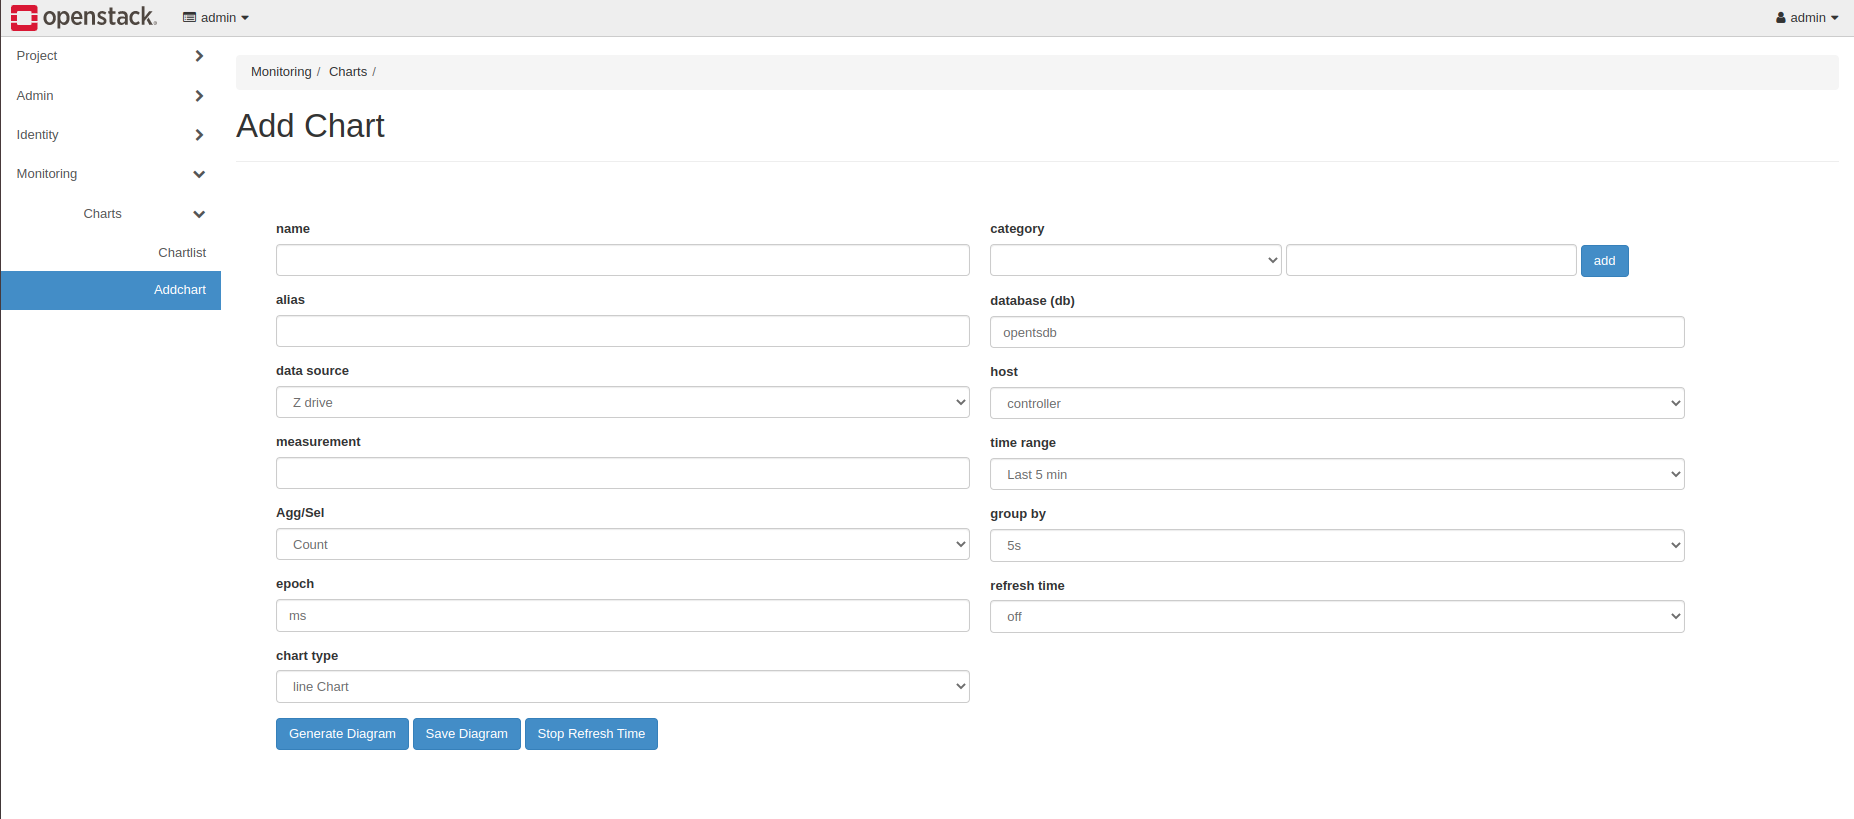Open the chart type dropdown
Screen dimensions: 1854x819
click(x=622, y=687)
